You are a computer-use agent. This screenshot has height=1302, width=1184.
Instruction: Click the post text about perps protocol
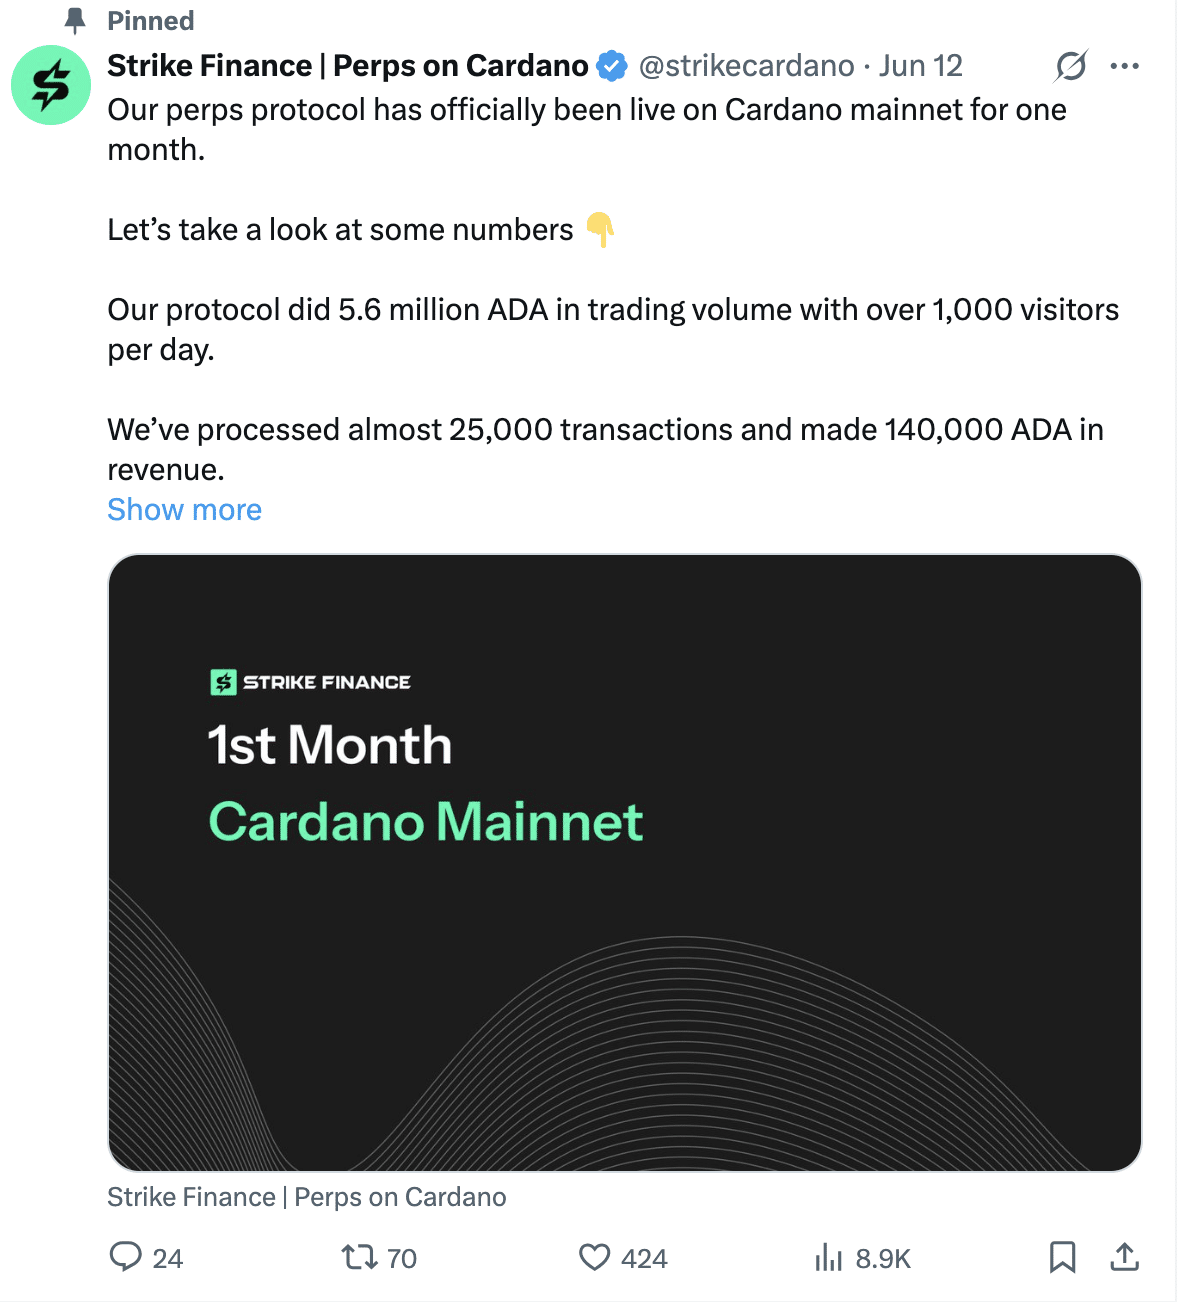click(x=613, y=289)
